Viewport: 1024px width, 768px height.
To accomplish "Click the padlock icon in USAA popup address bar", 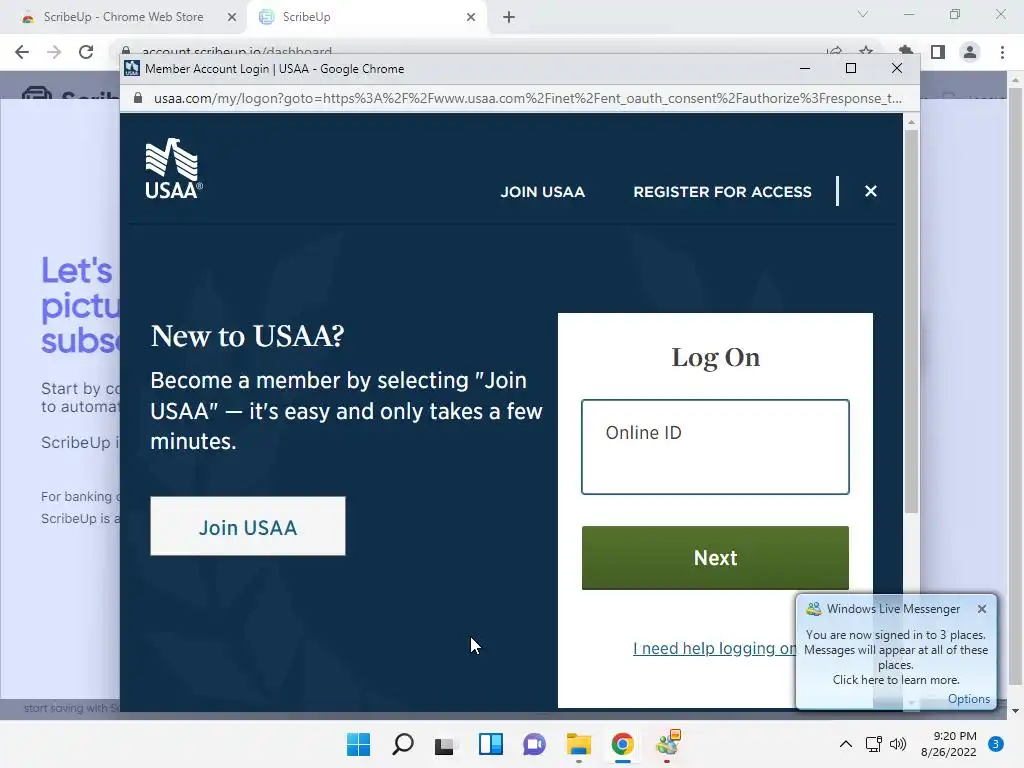I will coord(138,98).
